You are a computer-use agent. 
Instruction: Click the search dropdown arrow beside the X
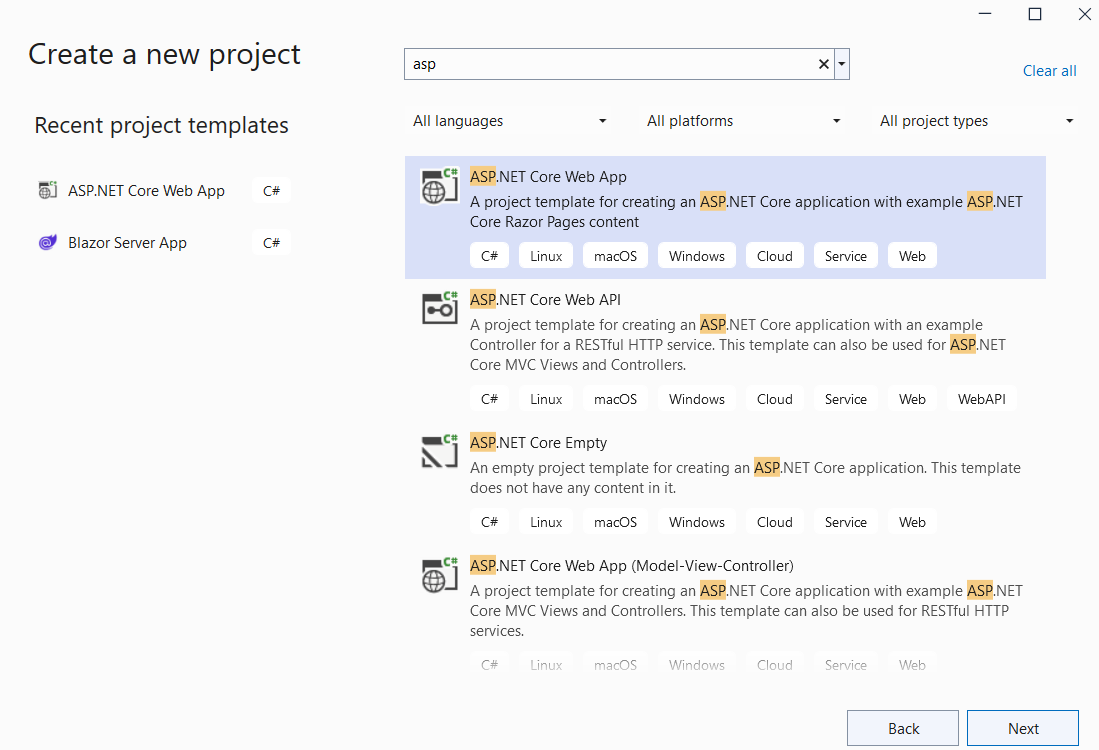[841, 63]
